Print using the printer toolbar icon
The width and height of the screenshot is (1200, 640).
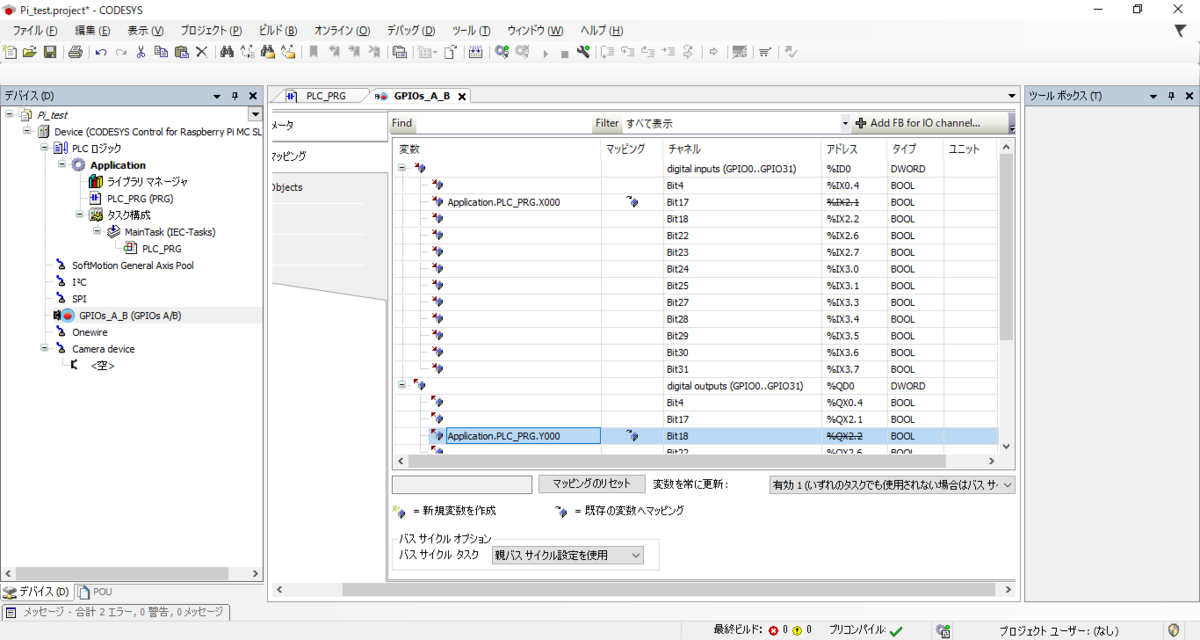(x=75, y=52)
